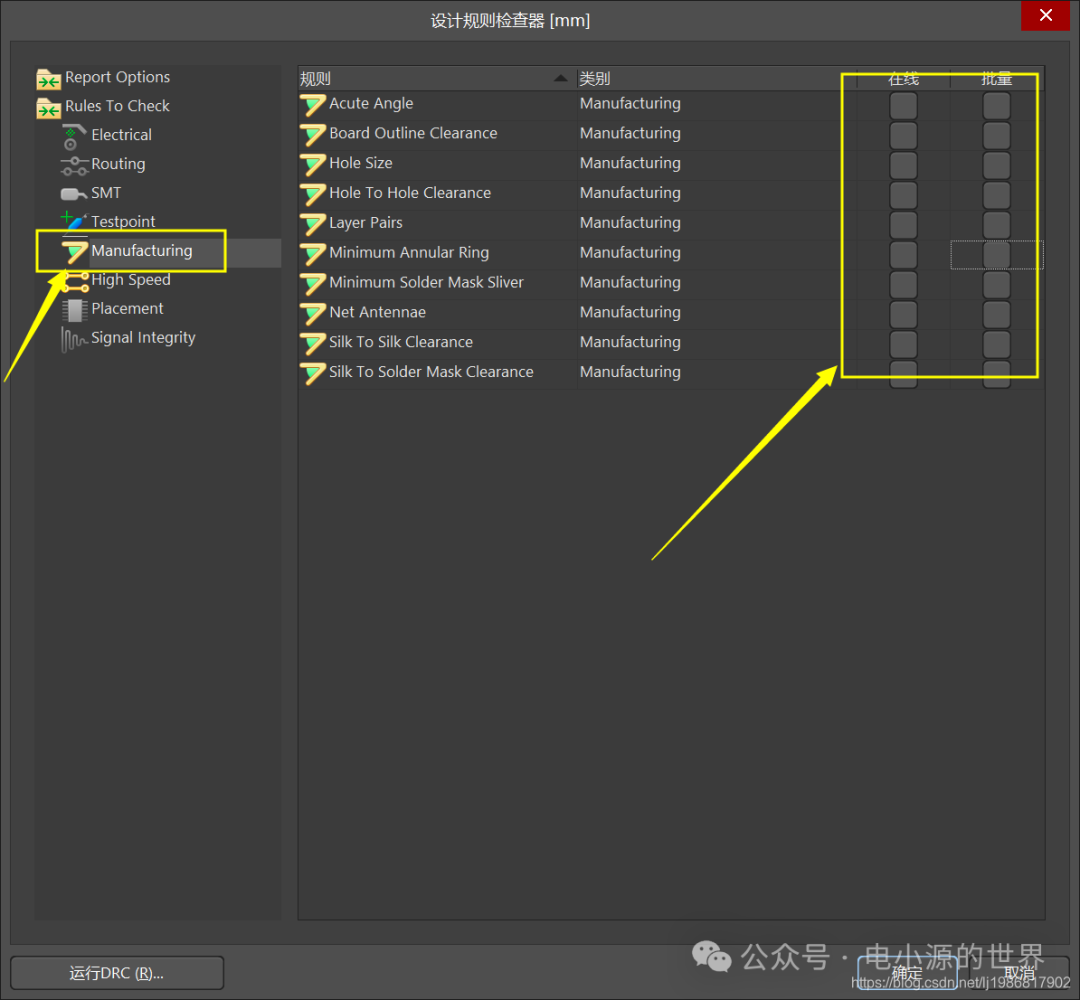Screen dimensions: 1080x1000
Task: Click the Board Outline Clearance rule icon
Action: tap(313, 134)
